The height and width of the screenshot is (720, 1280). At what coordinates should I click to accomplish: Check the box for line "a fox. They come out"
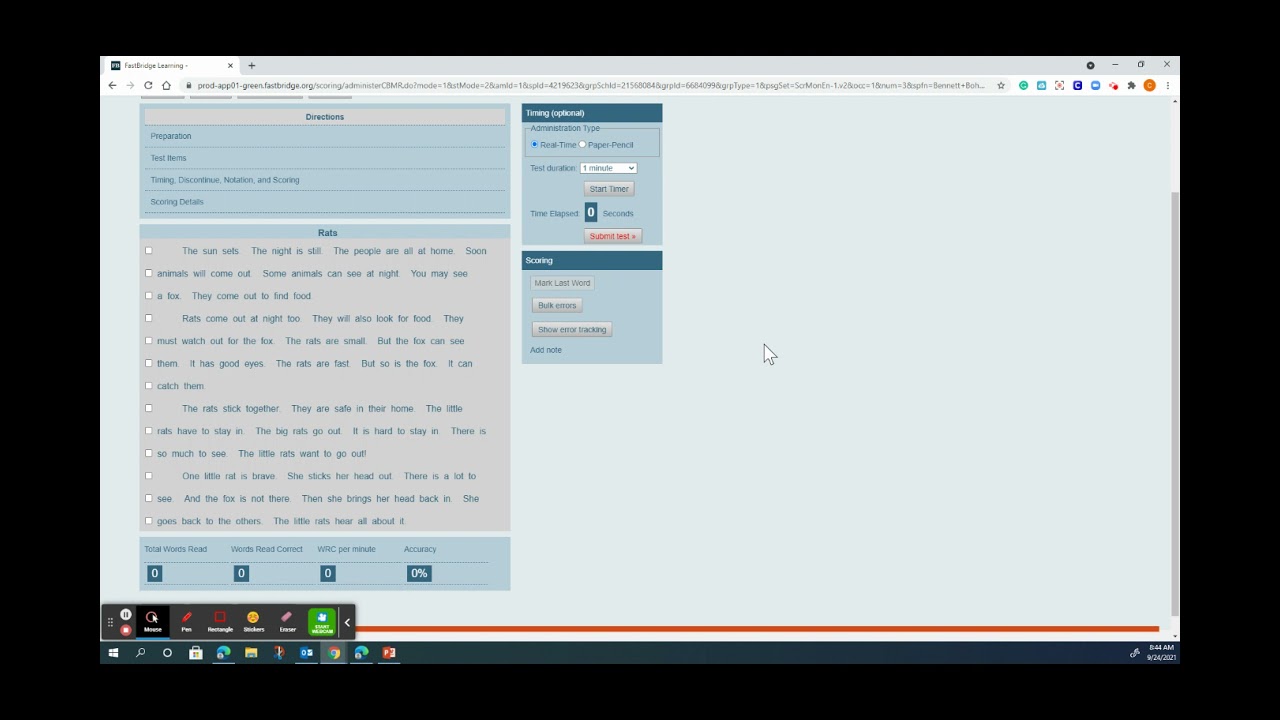[x=149, y=296]
